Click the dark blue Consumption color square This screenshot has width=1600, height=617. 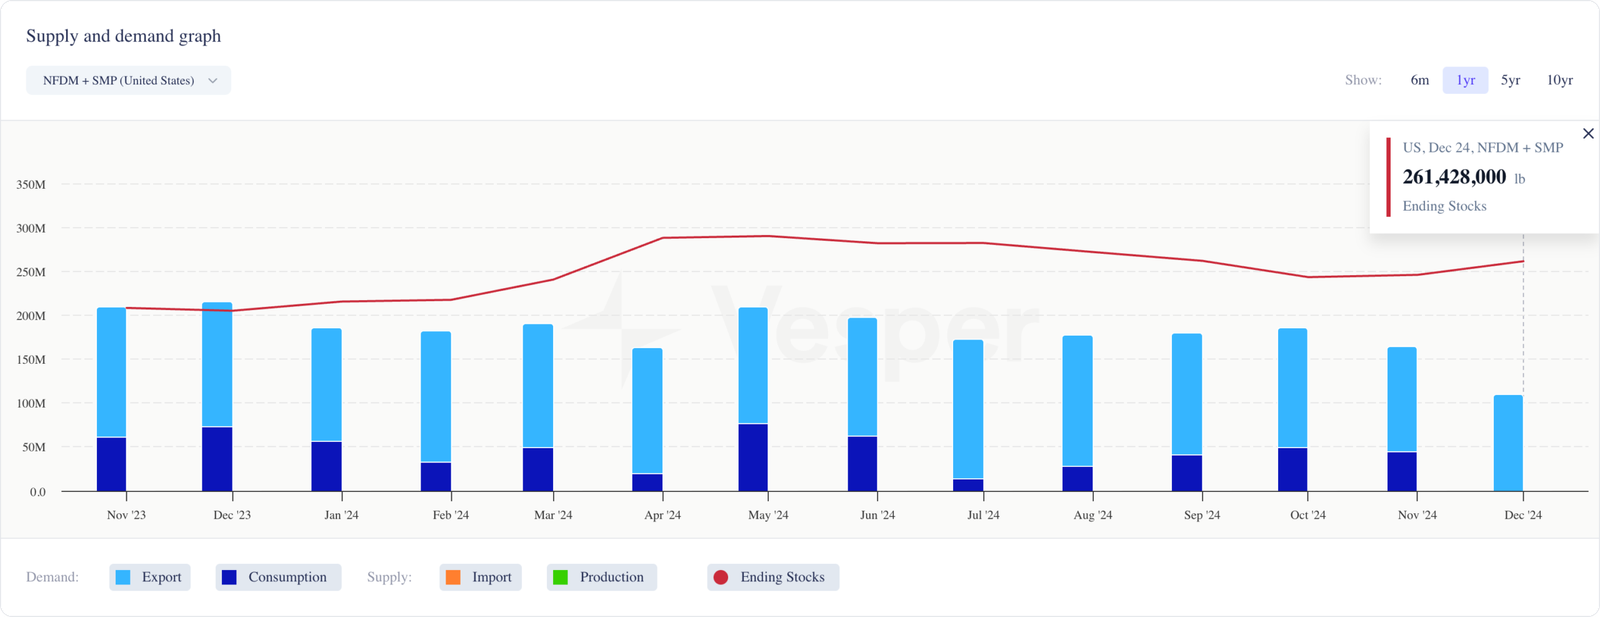[229, 577]
